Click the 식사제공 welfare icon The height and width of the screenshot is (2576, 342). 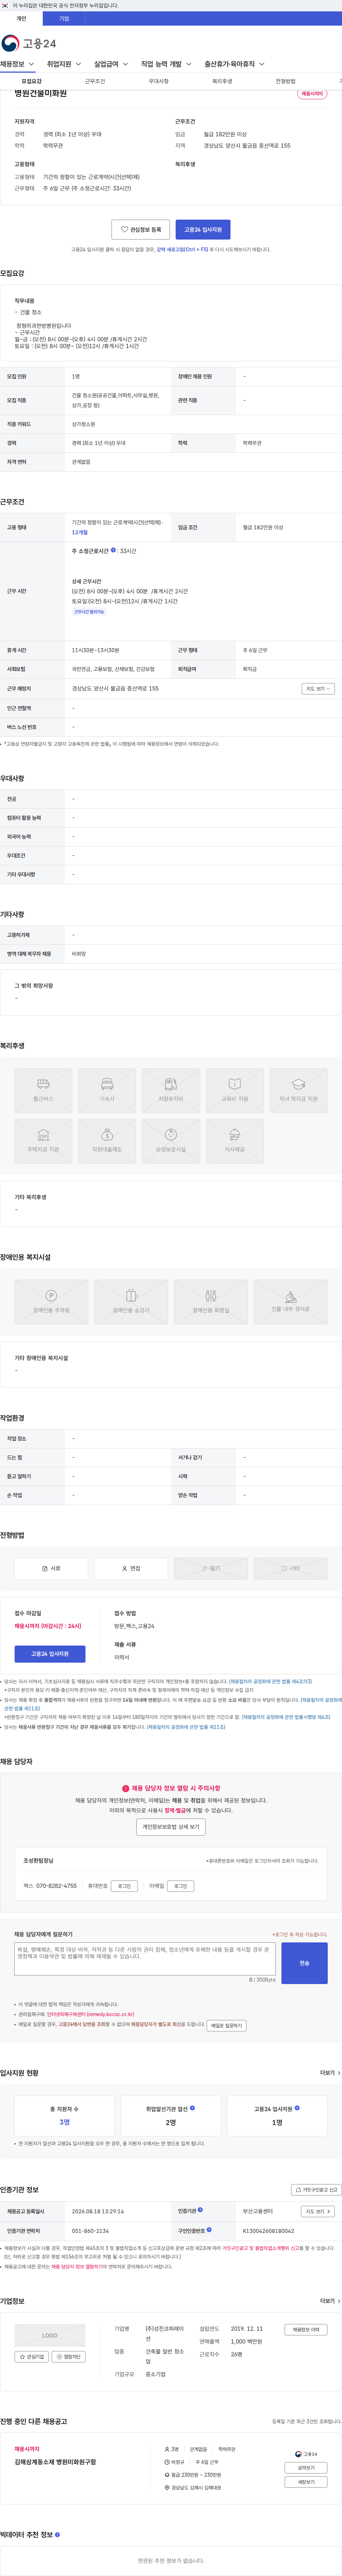click(235, 1141)
